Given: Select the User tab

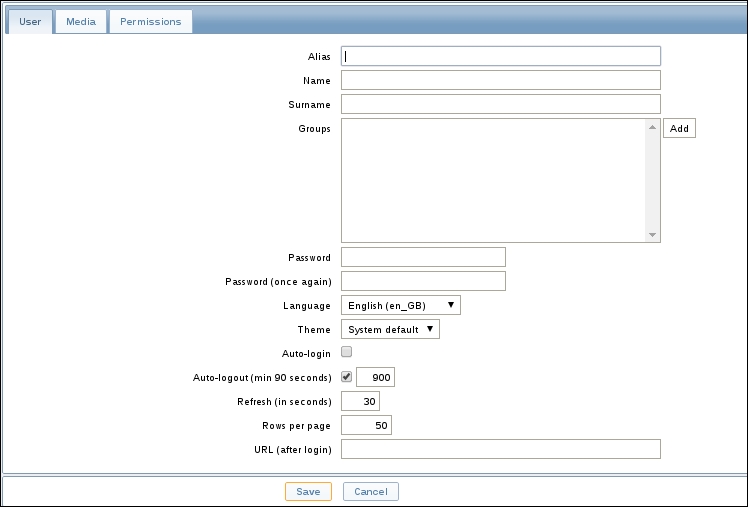Looking at the screenshot, I should (30, 21).
